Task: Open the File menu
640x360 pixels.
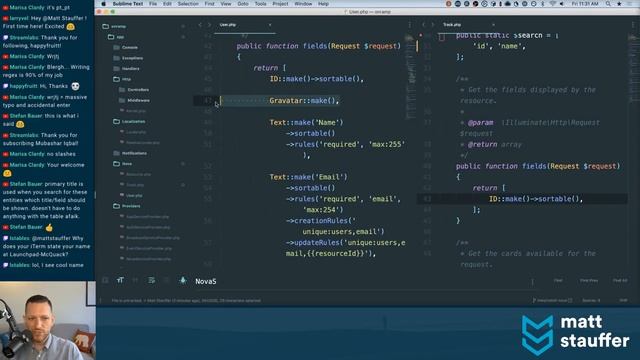Action: [153, 4]
